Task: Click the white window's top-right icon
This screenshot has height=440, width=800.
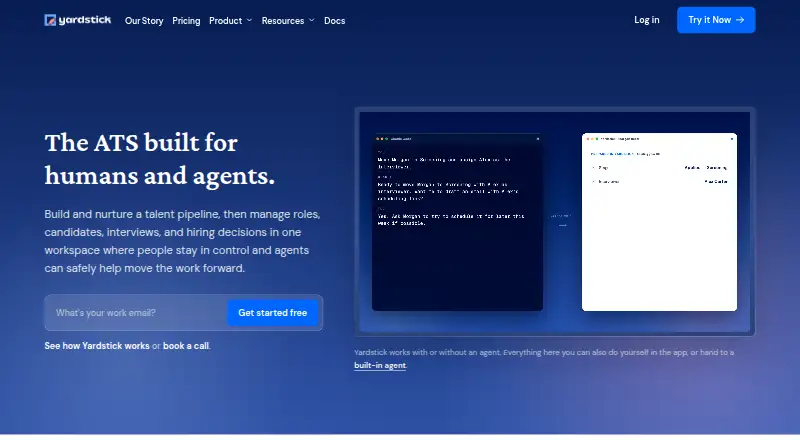Action: click(732, 139)
